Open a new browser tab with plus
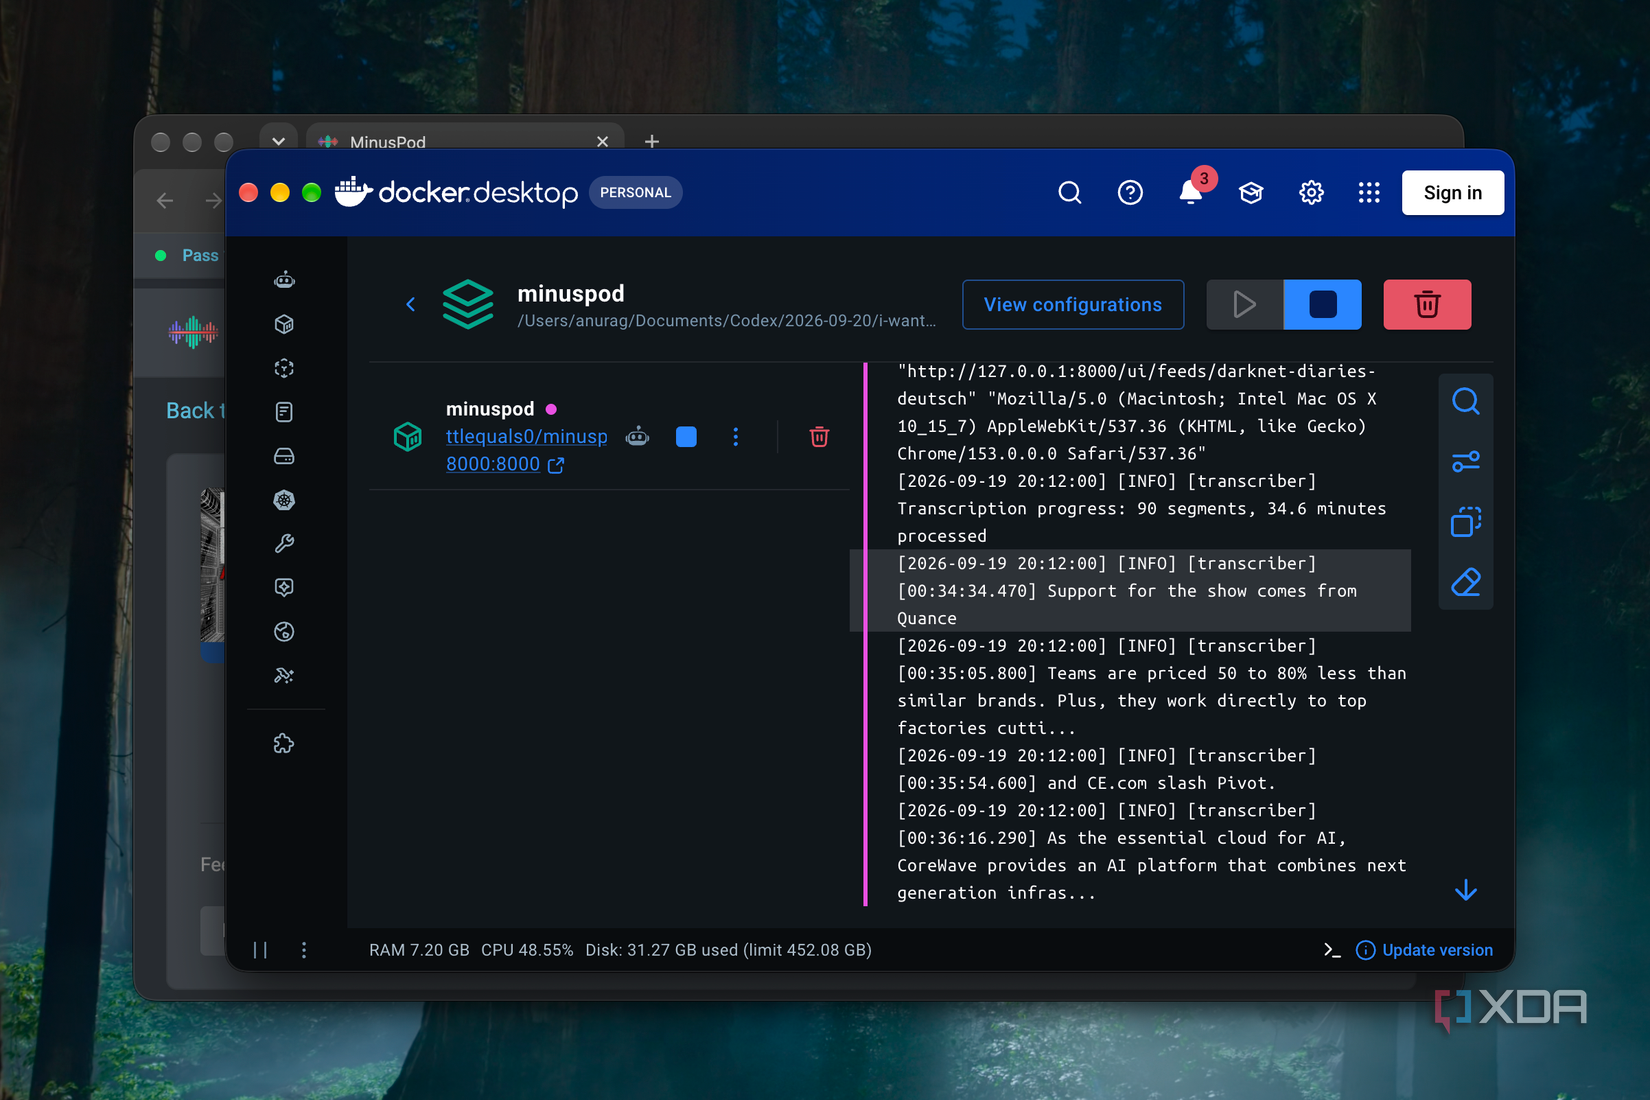Screen dimensions: 1650x1100 [x=652, y=141]
